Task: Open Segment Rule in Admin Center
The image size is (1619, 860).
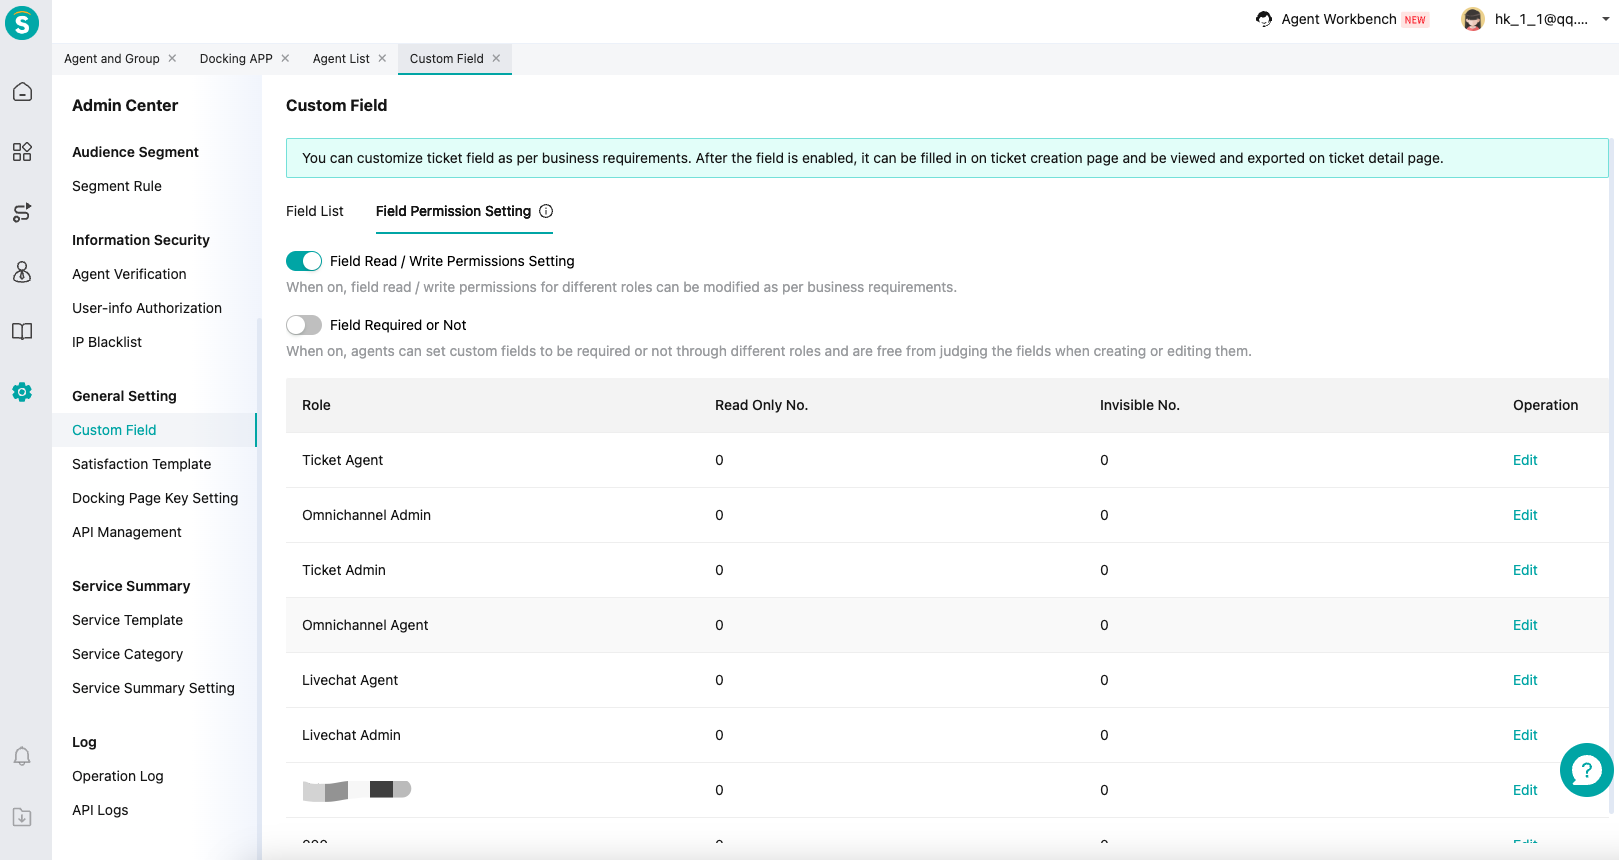Action: coord(117,186)
